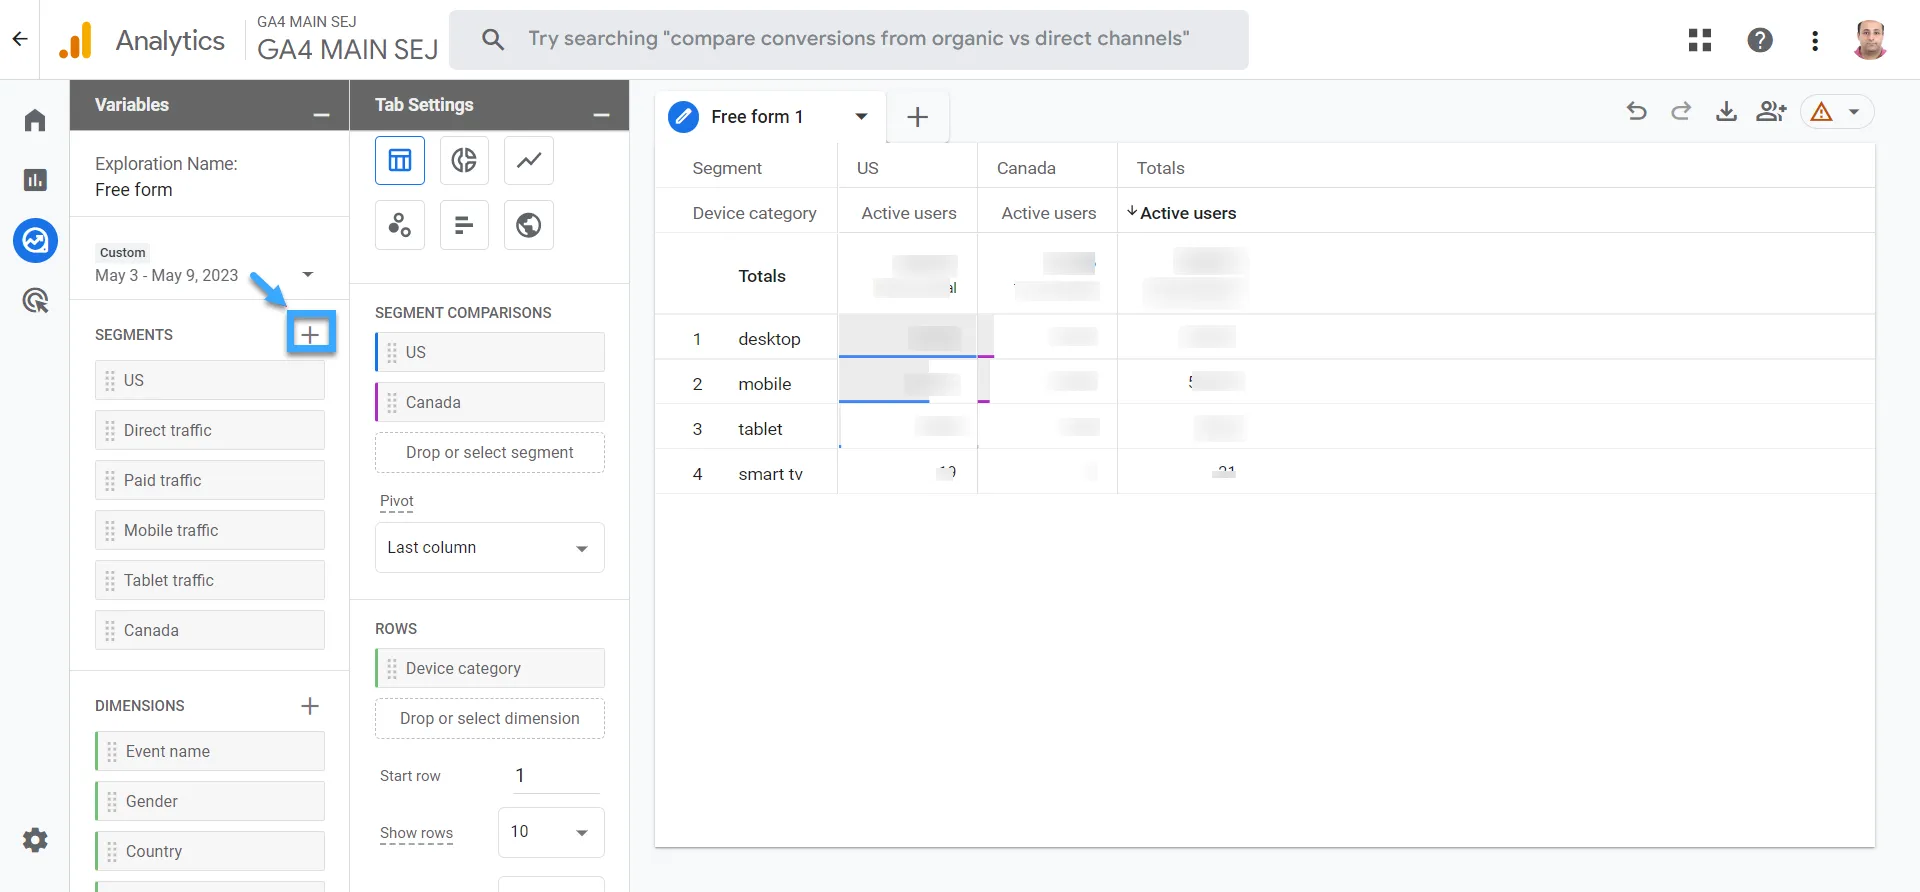Open the Pivot Last column dropdown
1920x892 pixels.
(490, 548)
